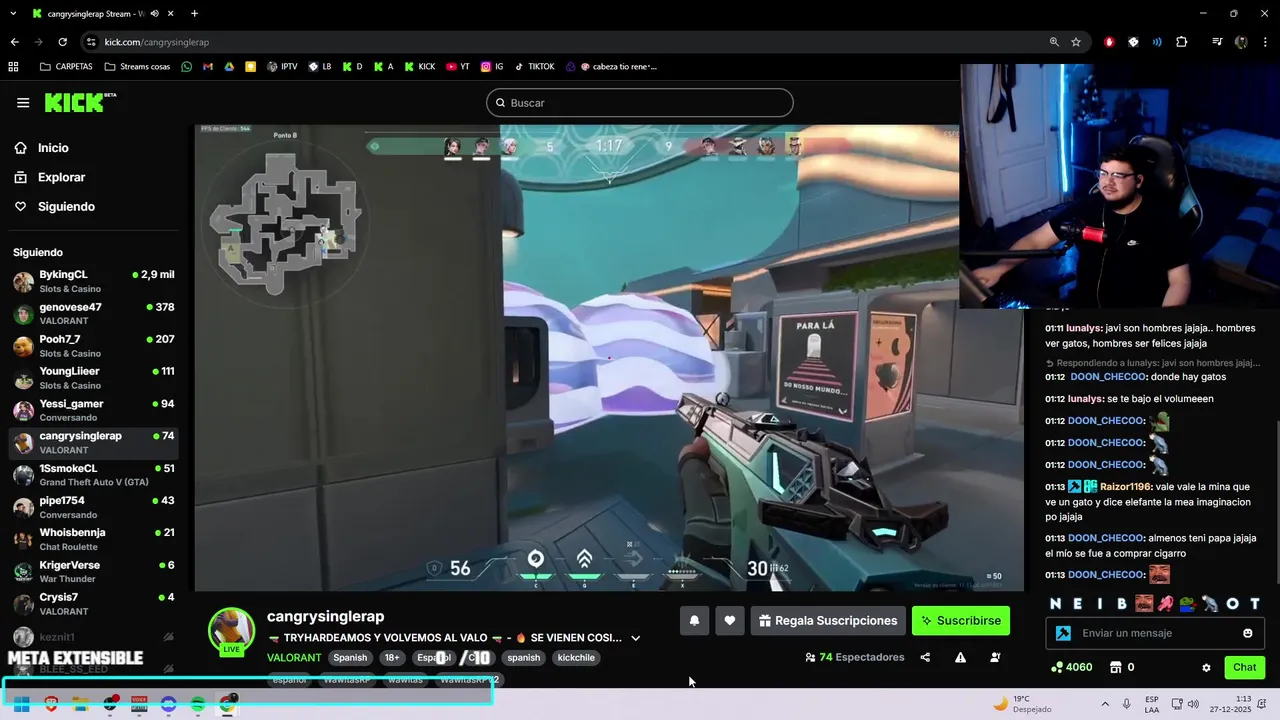Open KrigerVerse channel from sidebar

coord(94,572)
